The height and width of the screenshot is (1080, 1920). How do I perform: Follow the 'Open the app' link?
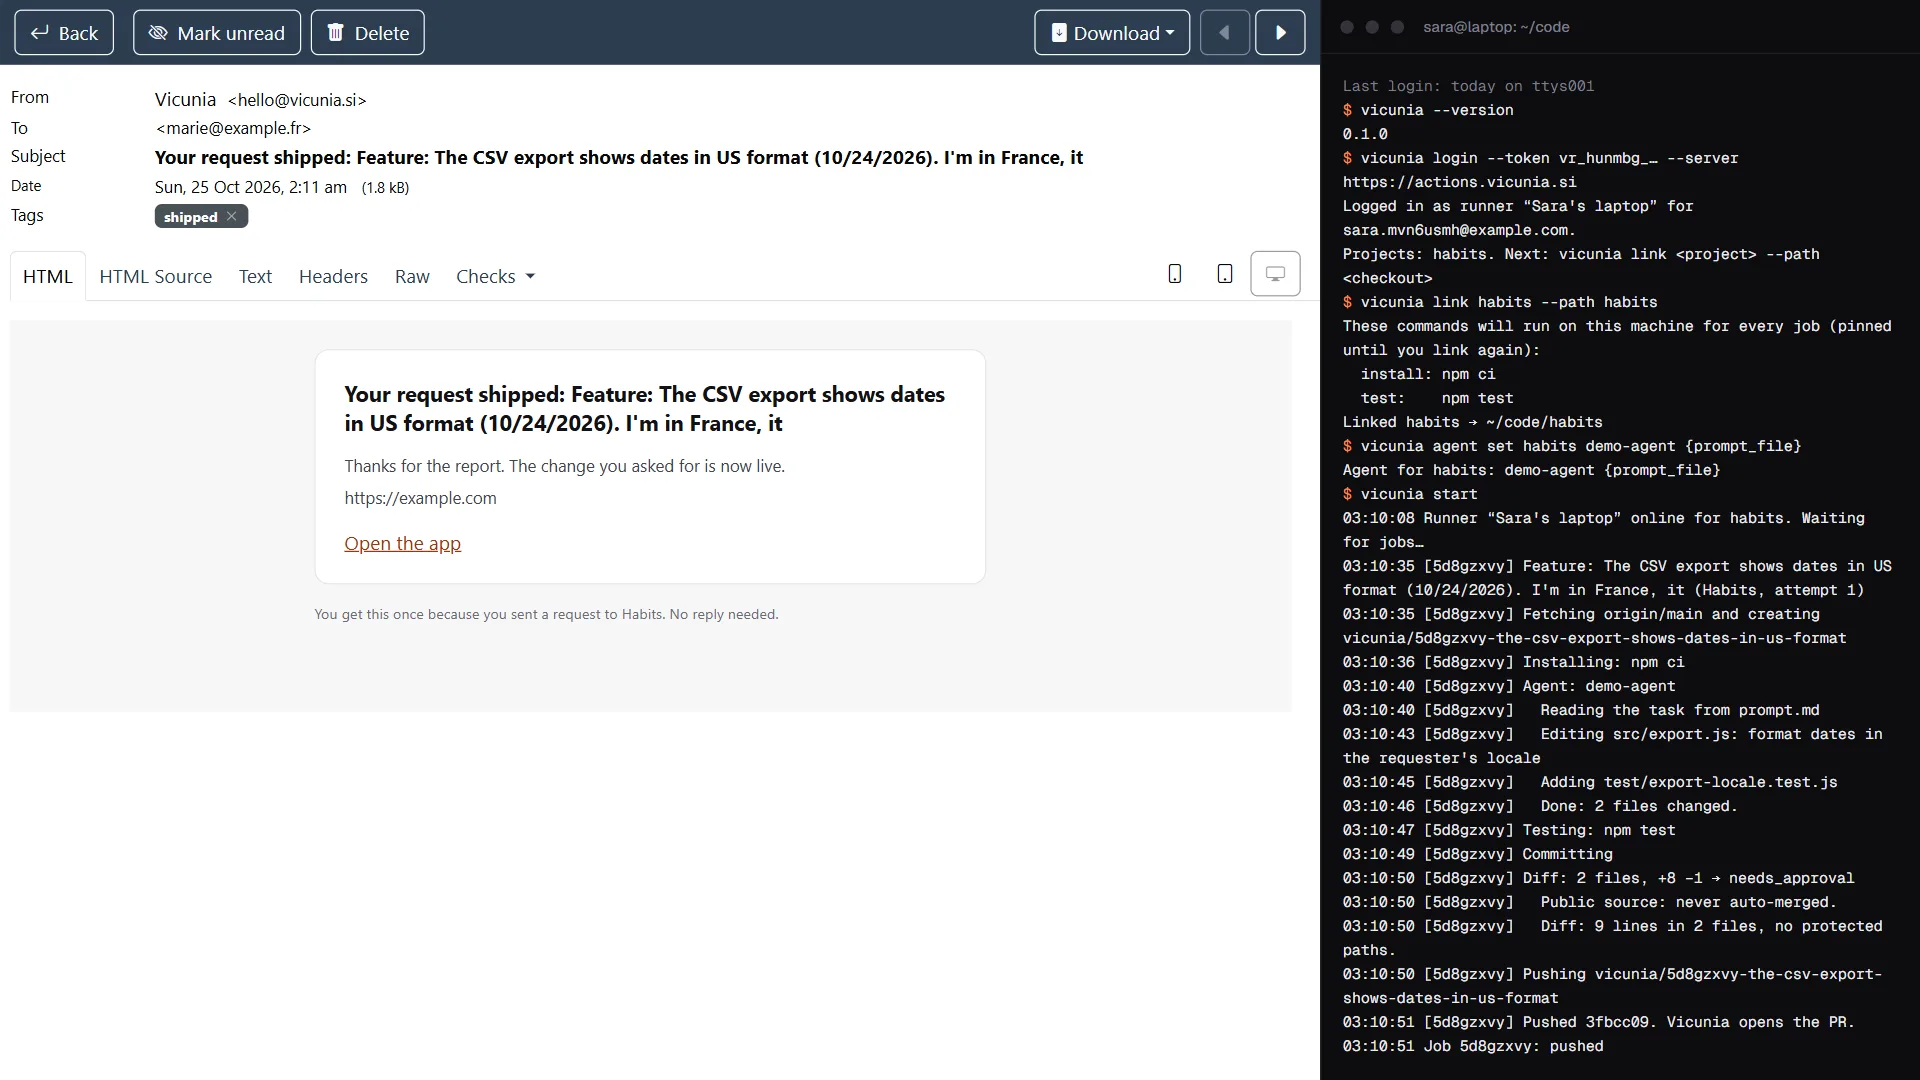point(402,544)
